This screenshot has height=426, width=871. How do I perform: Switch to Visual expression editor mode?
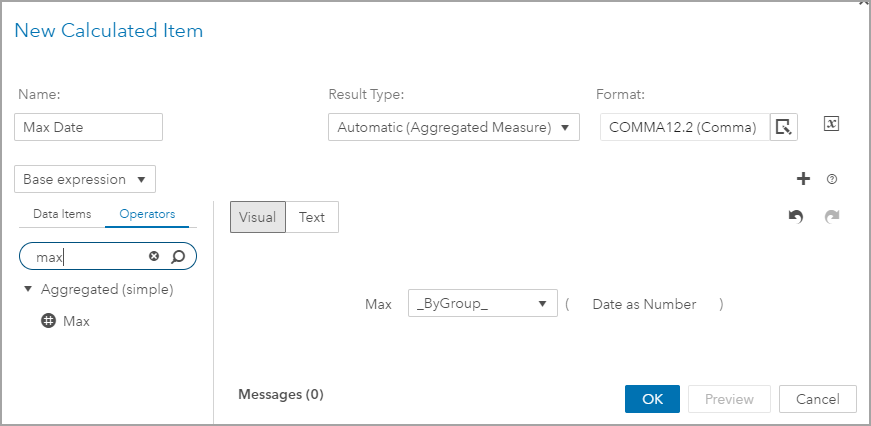(x=258, y=217)
